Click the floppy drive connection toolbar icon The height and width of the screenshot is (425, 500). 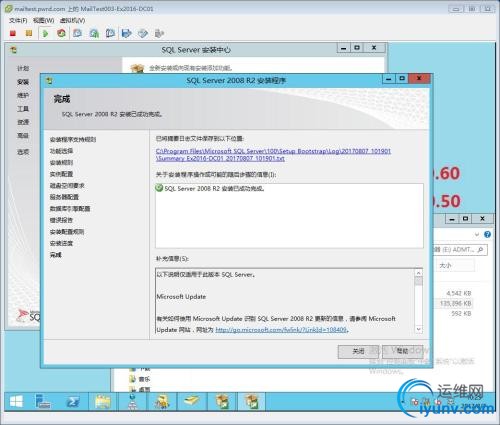pos(127,33)
